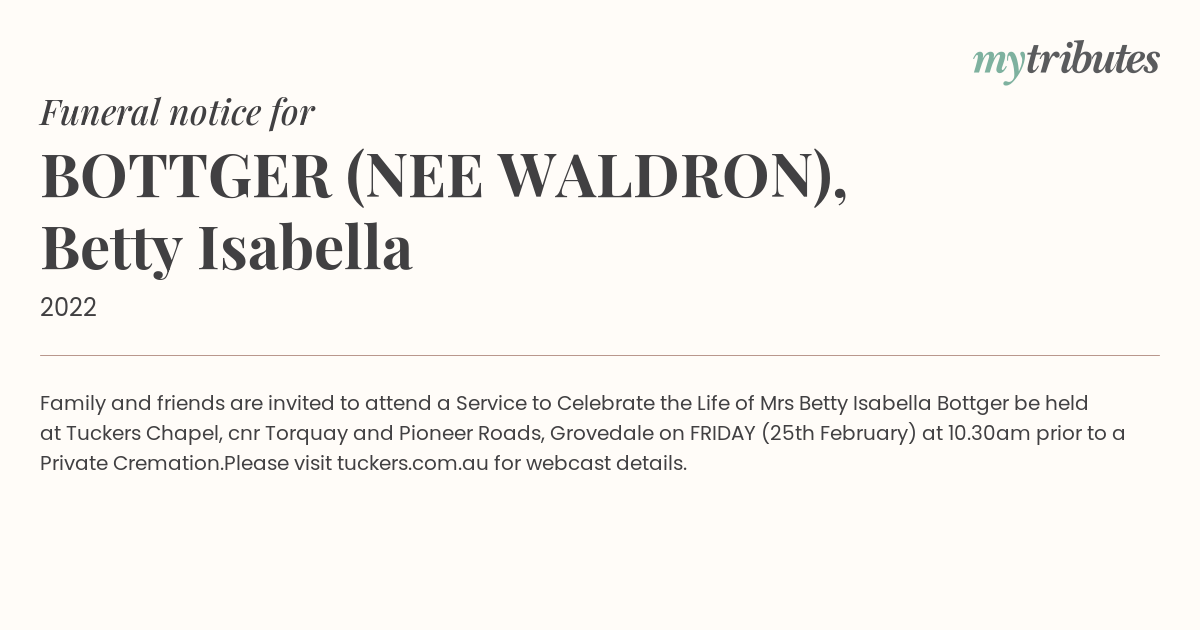Select the surname 'BOTTGER (NEE WALDRON),'
The image size is (1200, 630).
pos(444,176)
